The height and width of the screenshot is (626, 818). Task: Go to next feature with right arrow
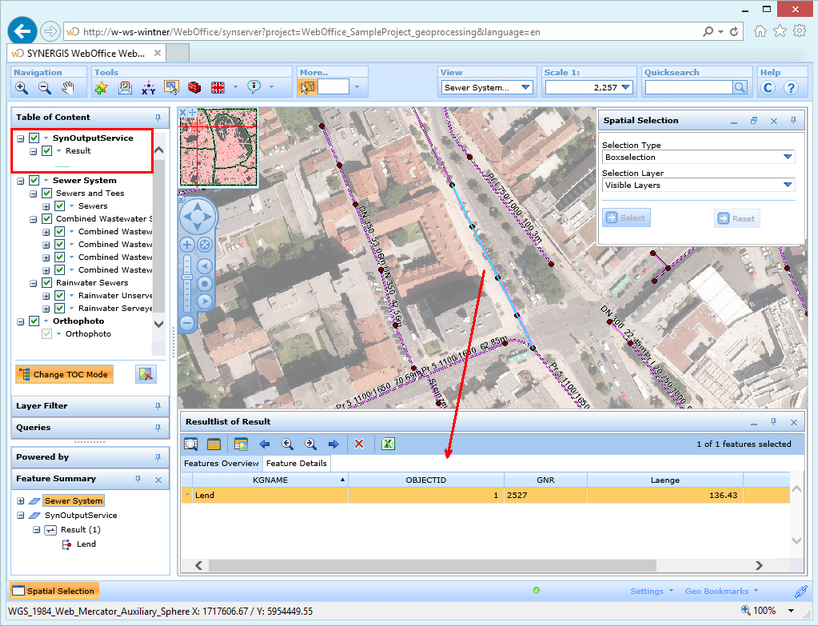pos(333,444)
